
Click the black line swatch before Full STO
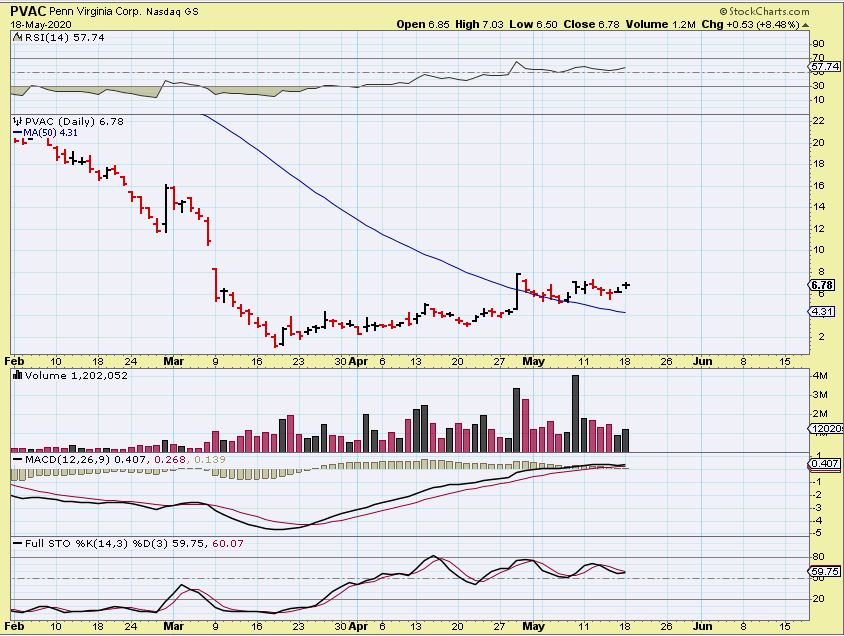[18, 543]
